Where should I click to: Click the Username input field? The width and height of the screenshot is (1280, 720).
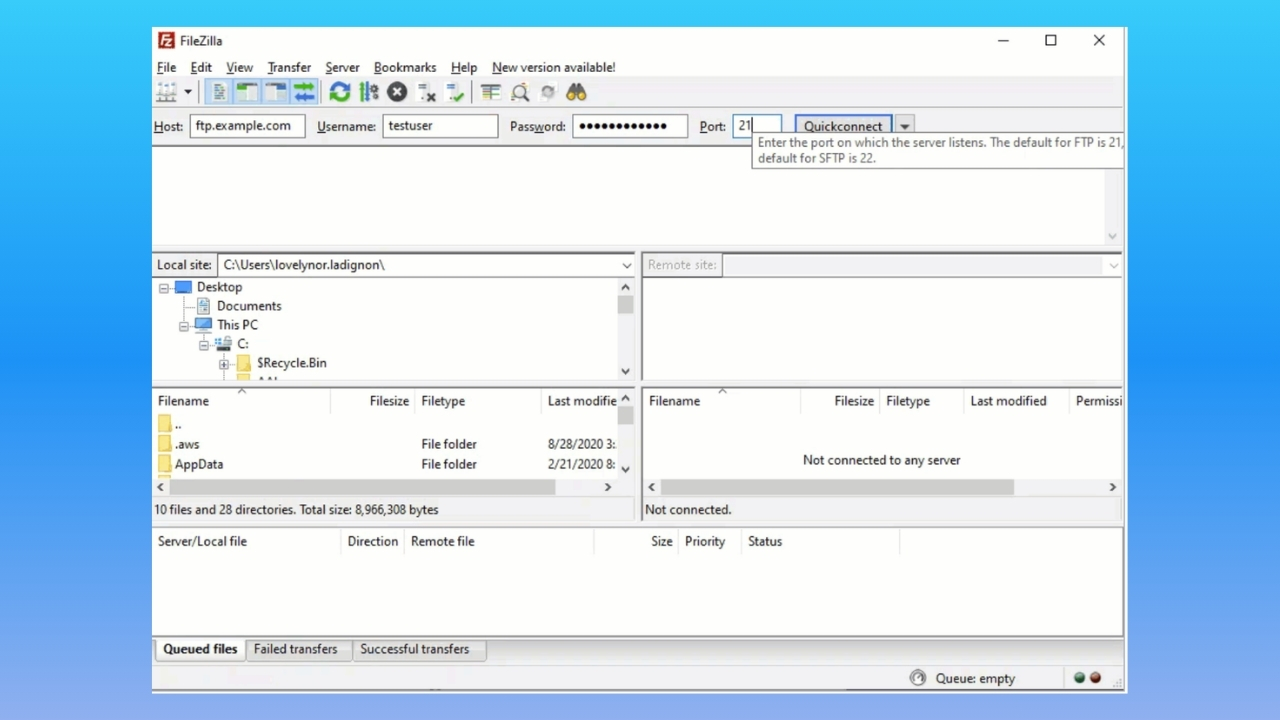(440, 126)
